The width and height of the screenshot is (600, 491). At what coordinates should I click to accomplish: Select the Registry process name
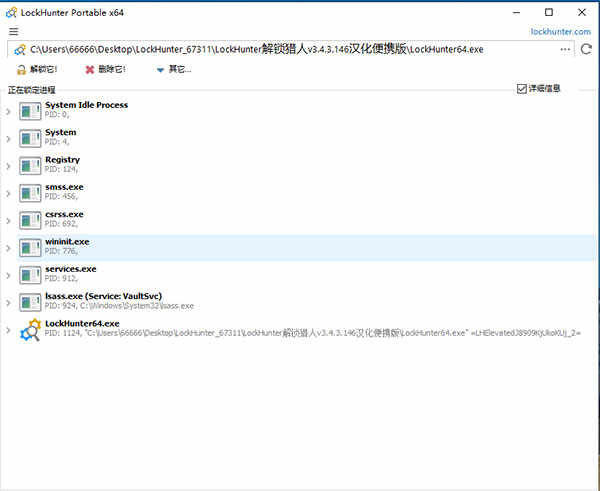tap(62, 160)
